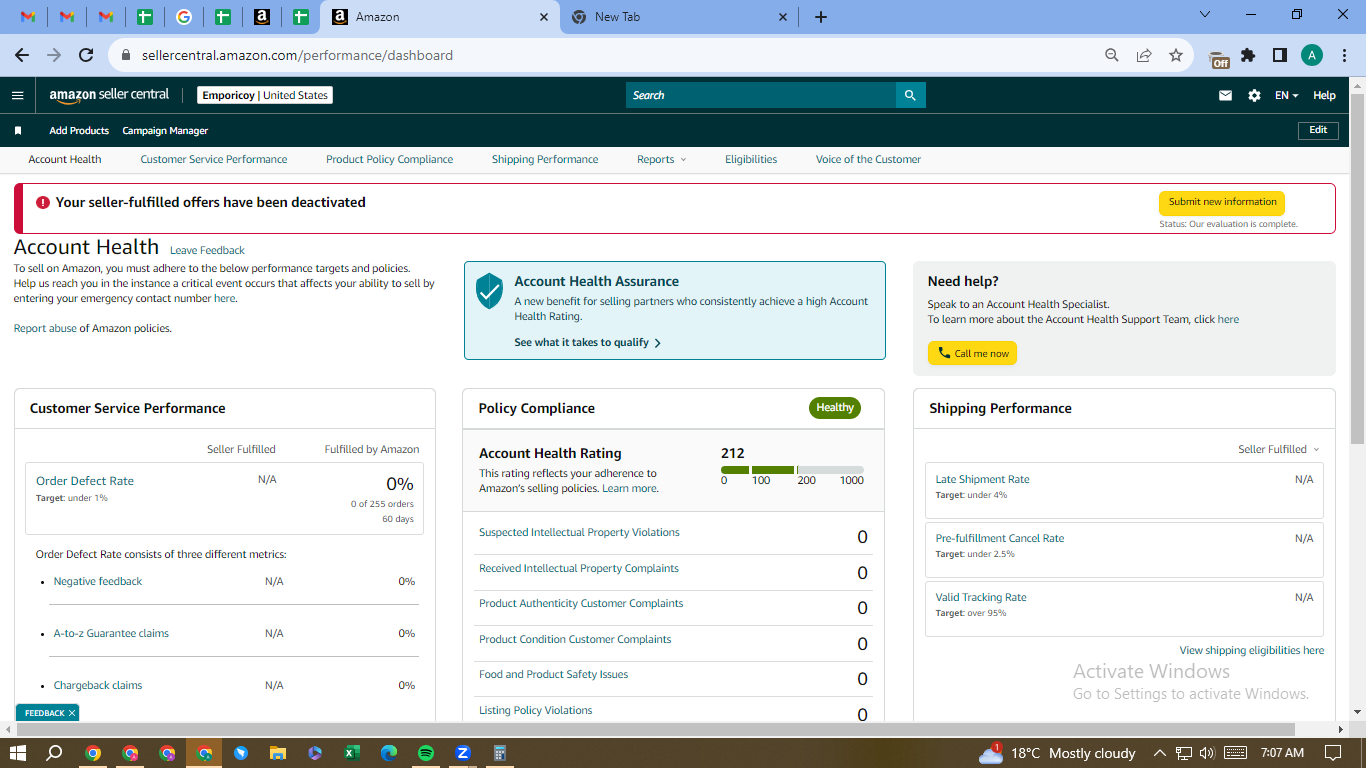
Task: Open Chrome tab search dropdown arrow
Action: (x=1204, y=15)
